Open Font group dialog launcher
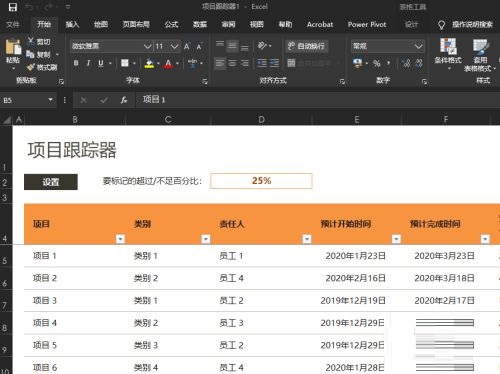500x374 pixels. 205,81
